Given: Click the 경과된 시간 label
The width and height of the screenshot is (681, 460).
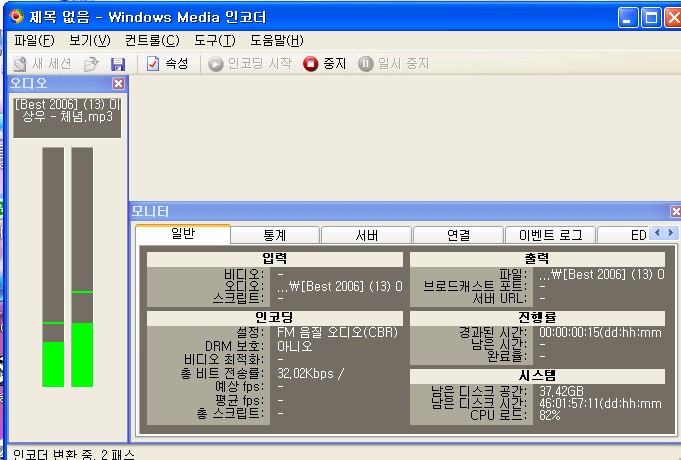Looking at the screenshot, I should pyautogui.click(x=493, y=333).
